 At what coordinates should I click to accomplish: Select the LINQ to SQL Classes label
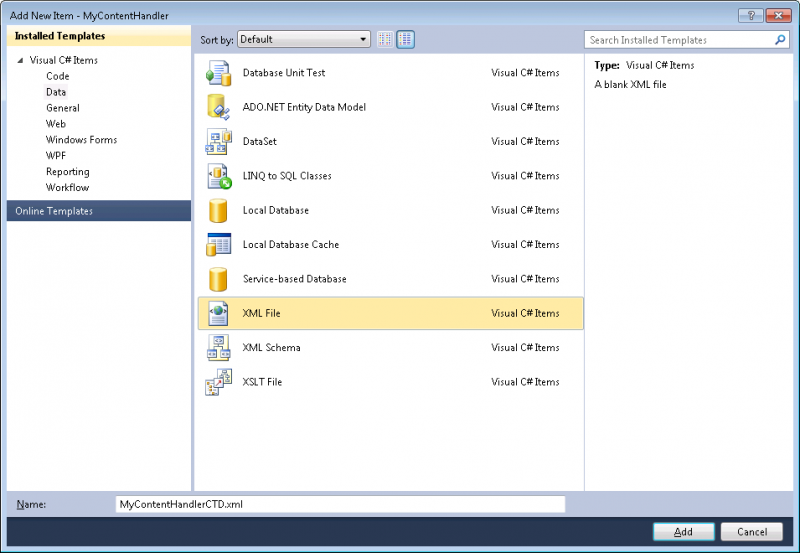[287, 176]
